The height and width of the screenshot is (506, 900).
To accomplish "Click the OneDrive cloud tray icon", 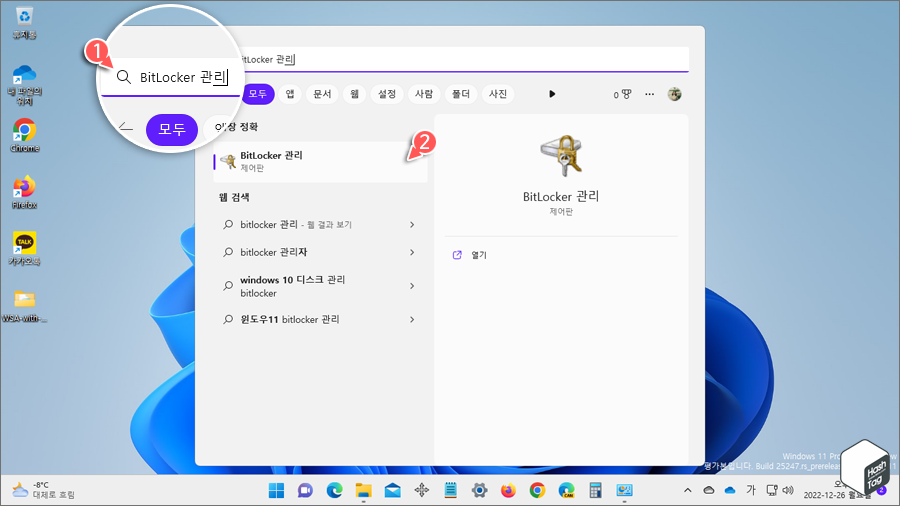I will pos(730,491).
